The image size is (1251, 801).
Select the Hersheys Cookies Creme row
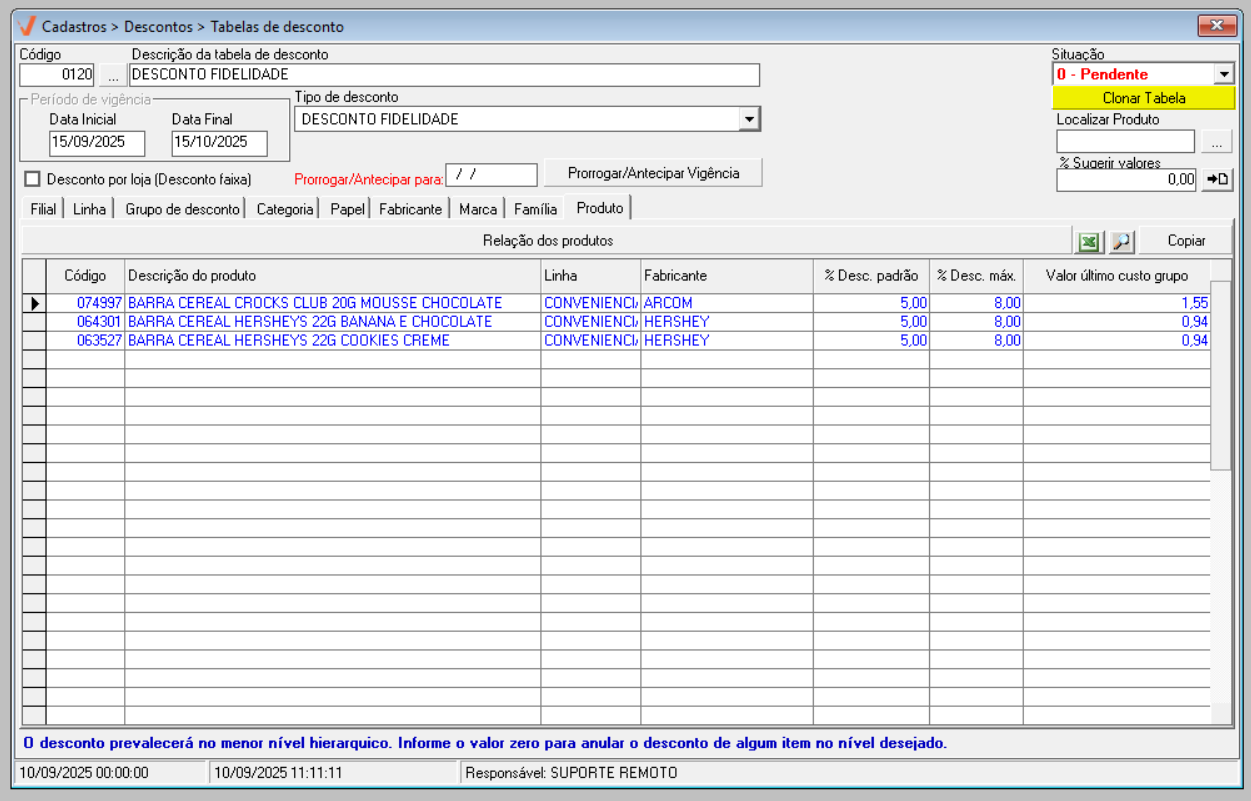tap(289, 341)
